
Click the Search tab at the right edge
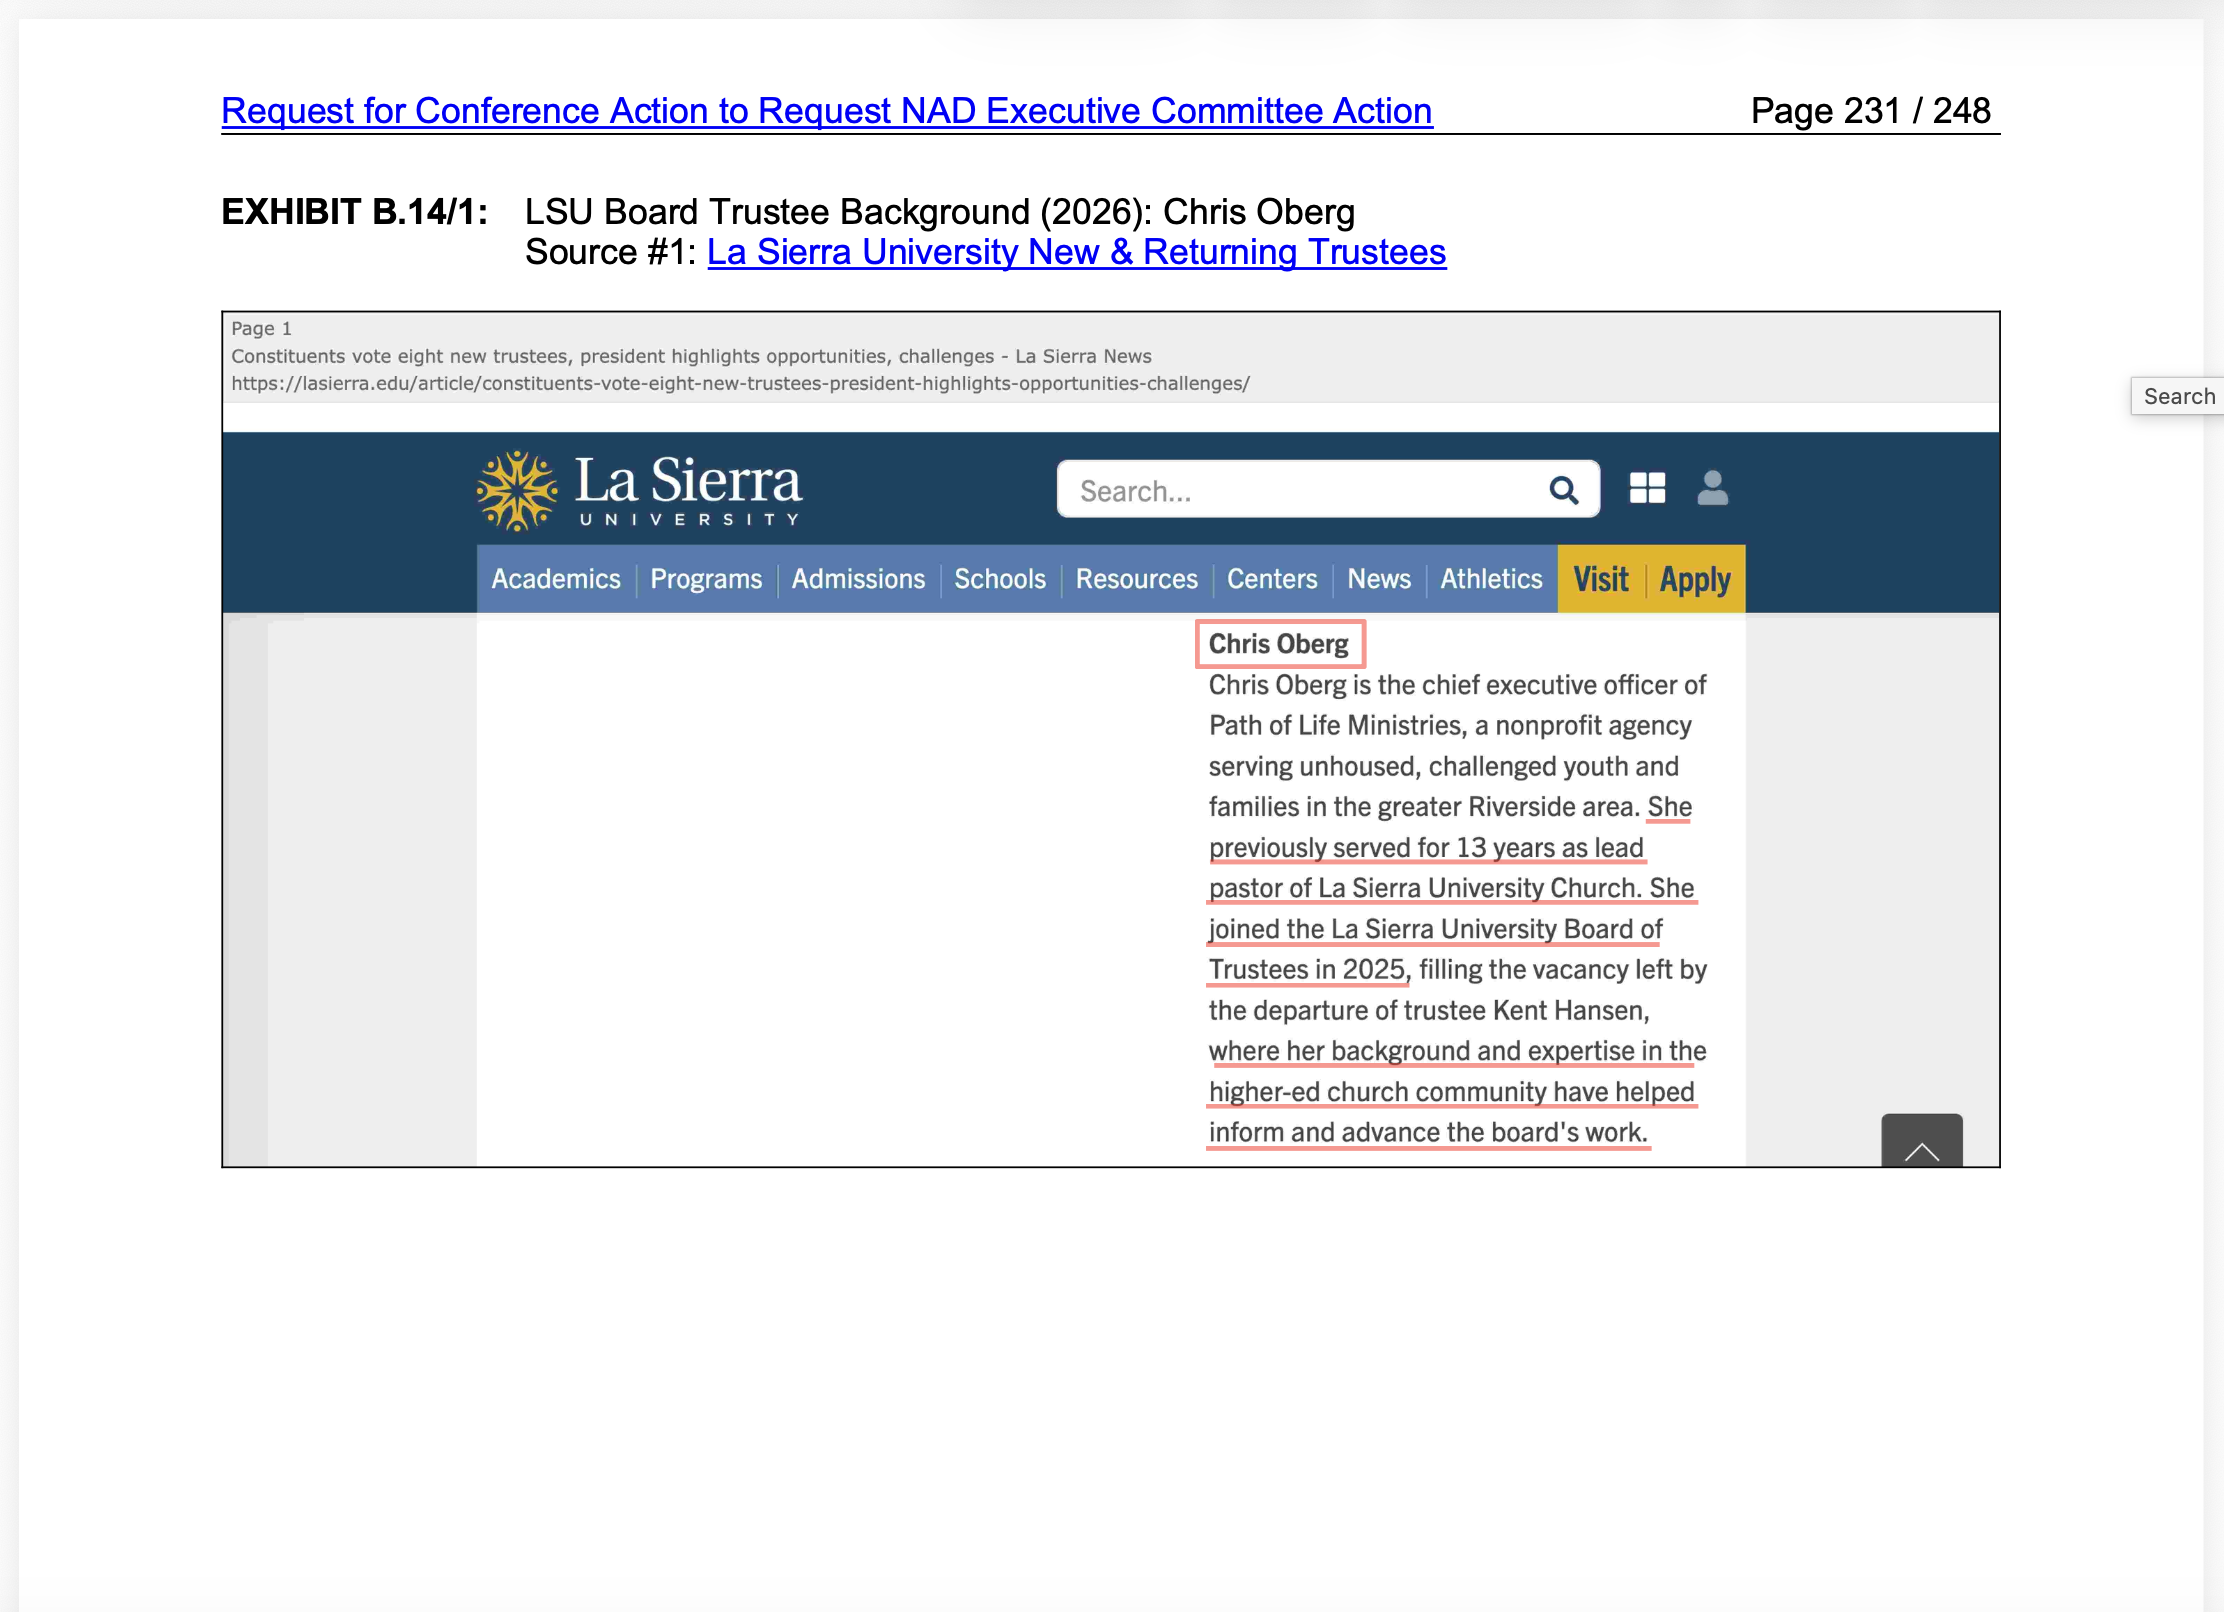click(x=2178, y=396)
